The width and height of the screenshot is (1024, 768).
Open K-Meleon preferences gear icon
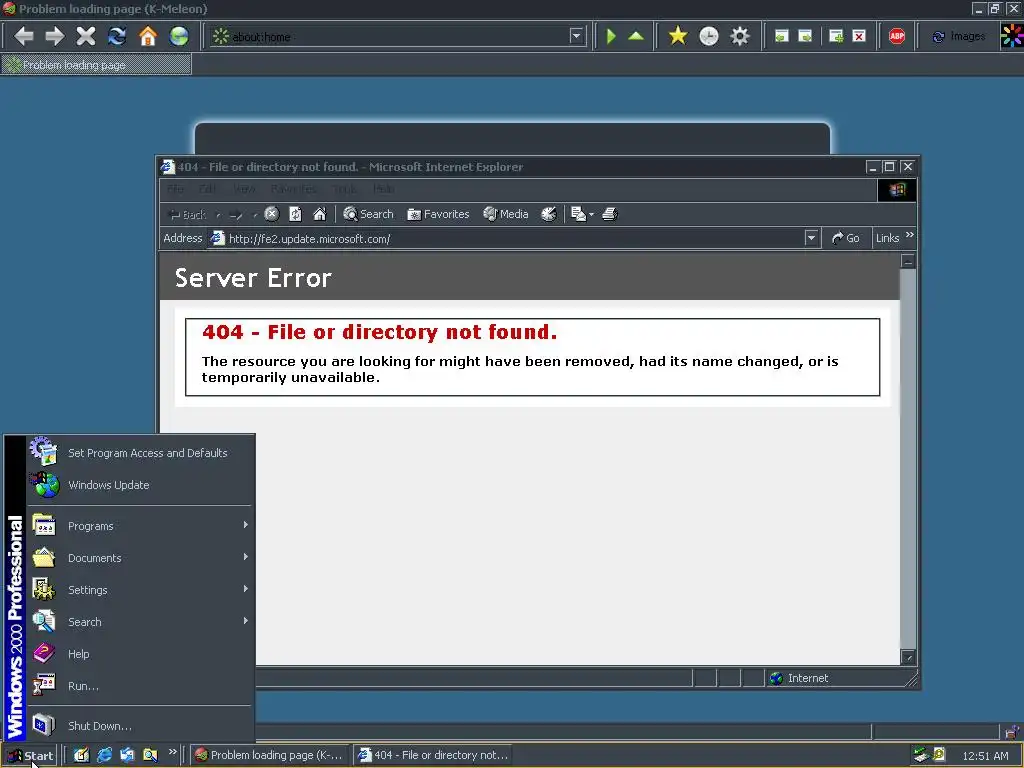(739, 36)
